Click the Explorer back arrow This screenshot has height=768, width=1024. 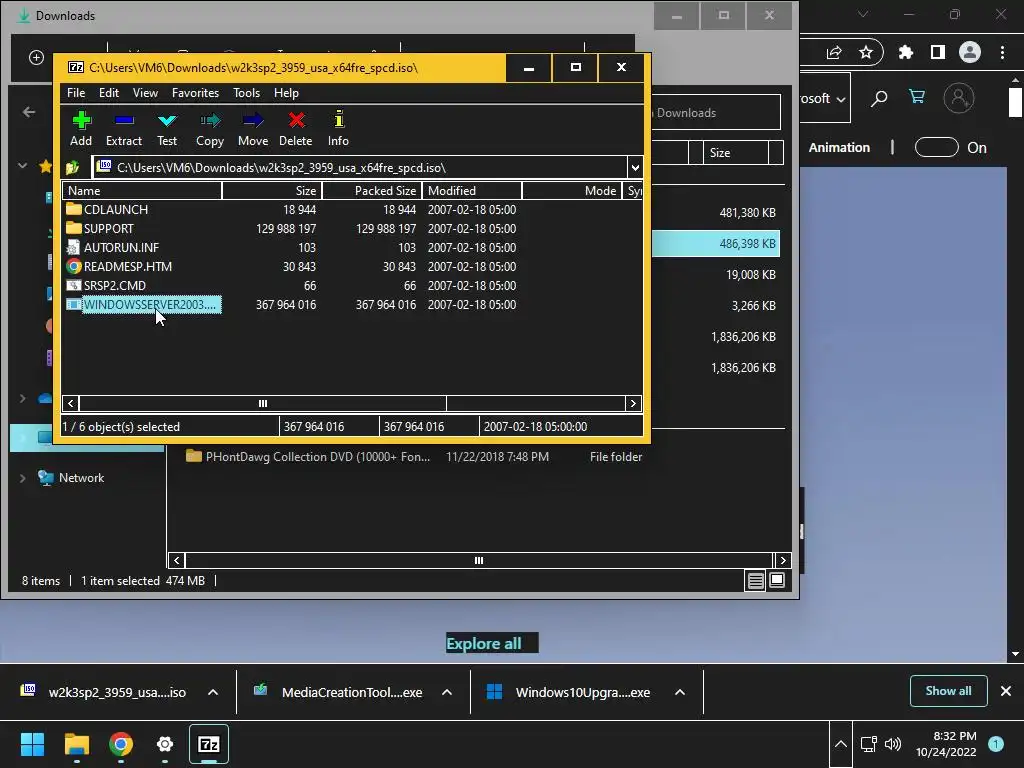pos(29,112)
